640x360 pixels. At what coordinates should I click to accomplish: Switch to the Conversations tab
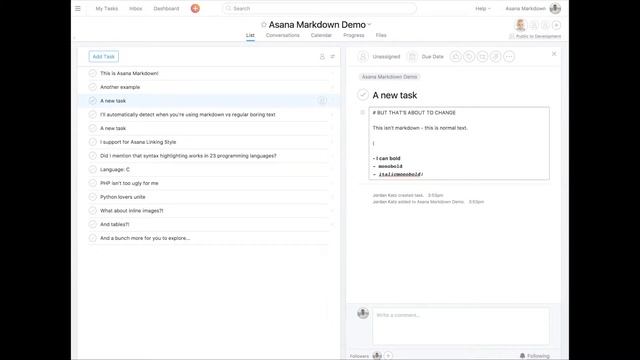click(282, 36)
